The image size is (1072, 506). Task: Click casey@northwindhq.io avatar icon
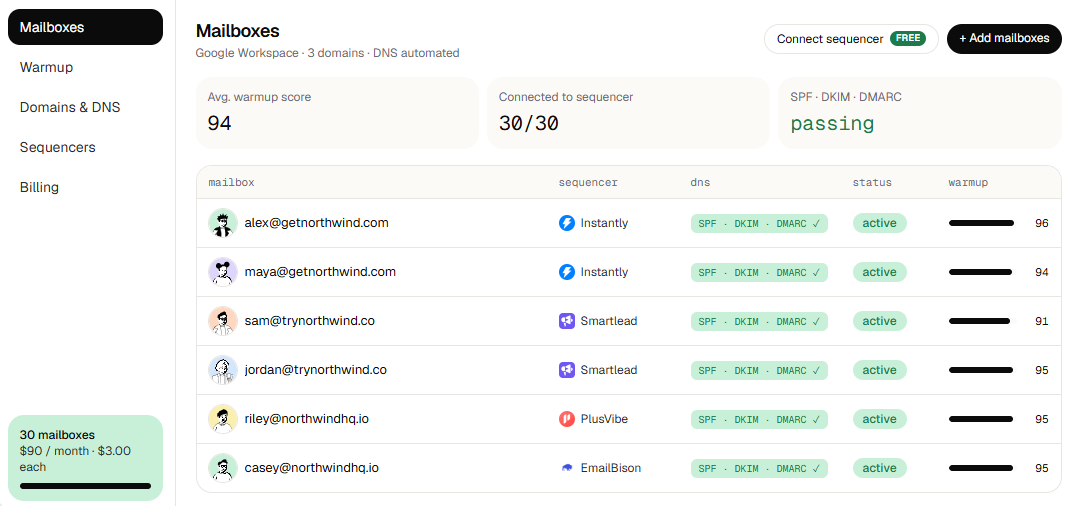pos(223,468)
